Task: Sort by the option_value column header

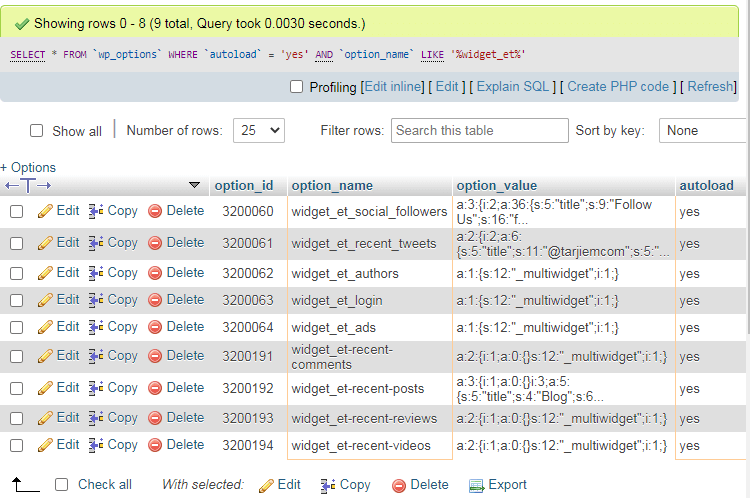Action: pyautogui.click(x=496, y=186)
